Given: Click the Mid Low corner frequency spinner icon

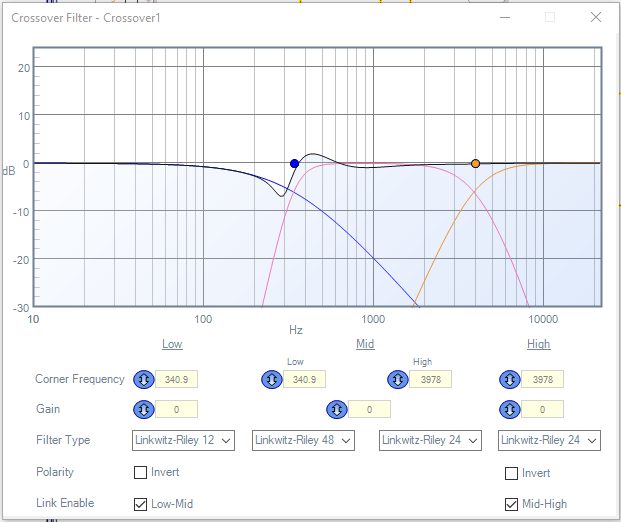Looking at the screenshot, I should [271, 380].
